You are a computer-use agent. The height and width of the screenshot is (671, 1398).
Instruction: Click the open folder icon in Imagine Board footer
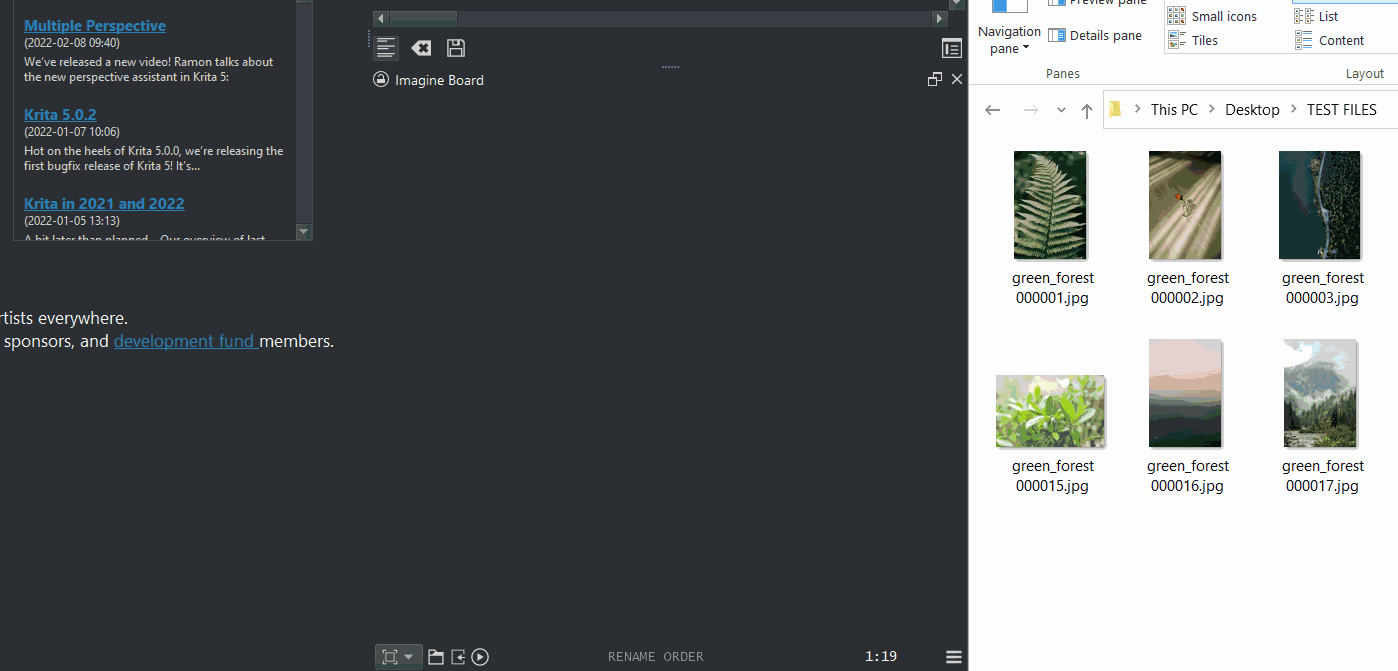436,657
